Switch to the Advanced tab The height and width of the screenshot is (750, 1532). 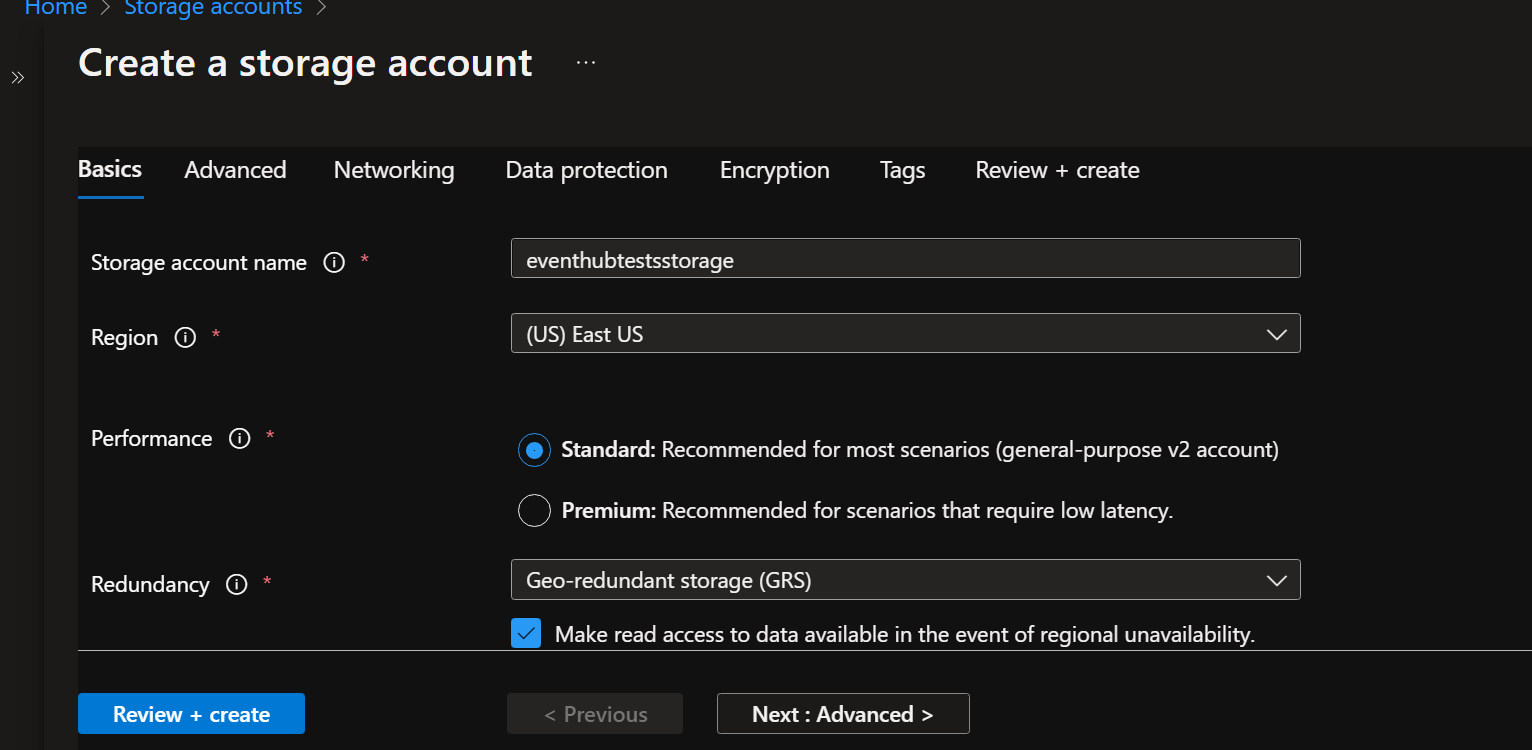(x=235, y=170)
